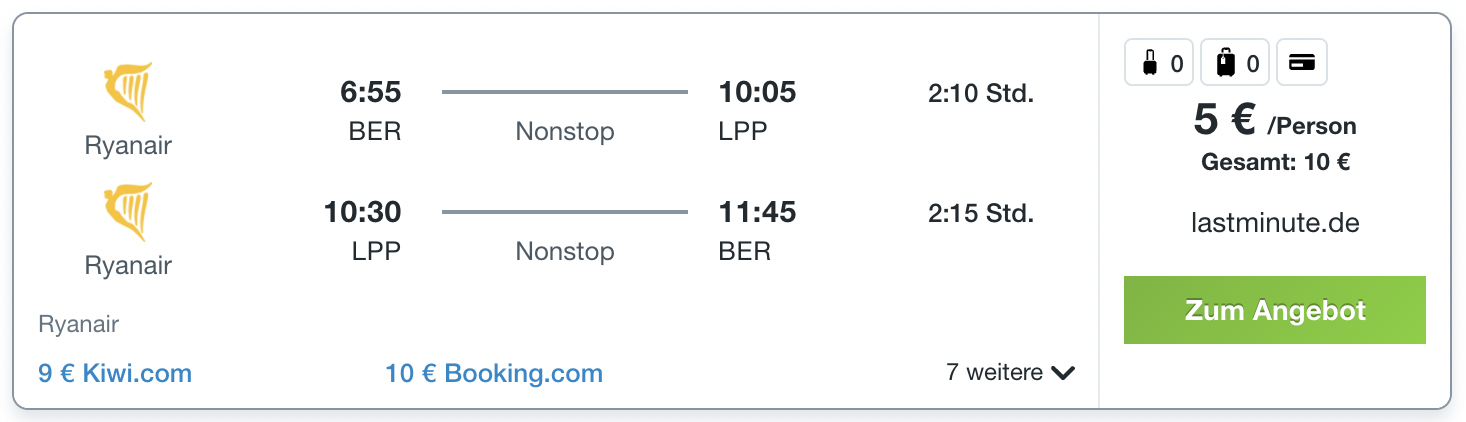Select the 10:30 LPP return departure
The width and height of the screenshot is (1466, 422).
[362, 213]
